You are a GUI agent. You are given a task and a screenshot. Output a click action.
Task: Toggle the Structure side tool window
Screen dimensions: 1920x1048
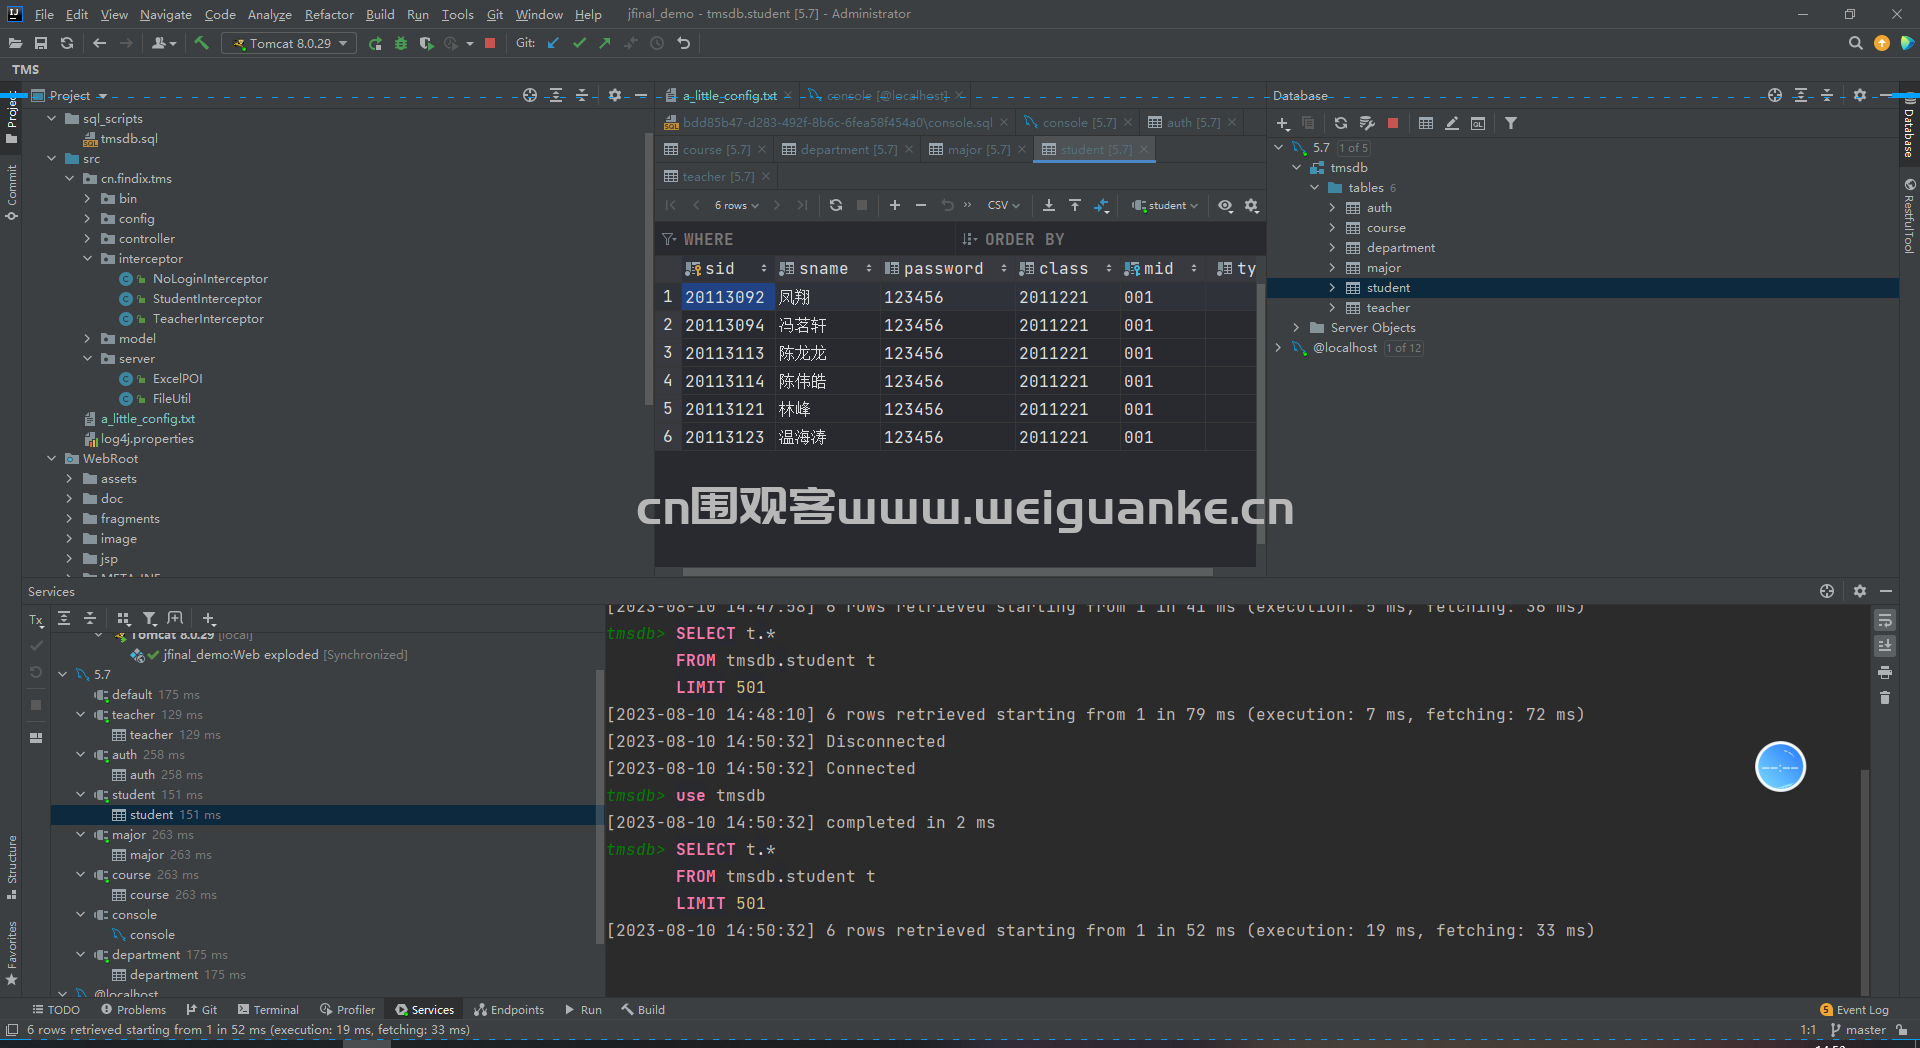point(12,867)
